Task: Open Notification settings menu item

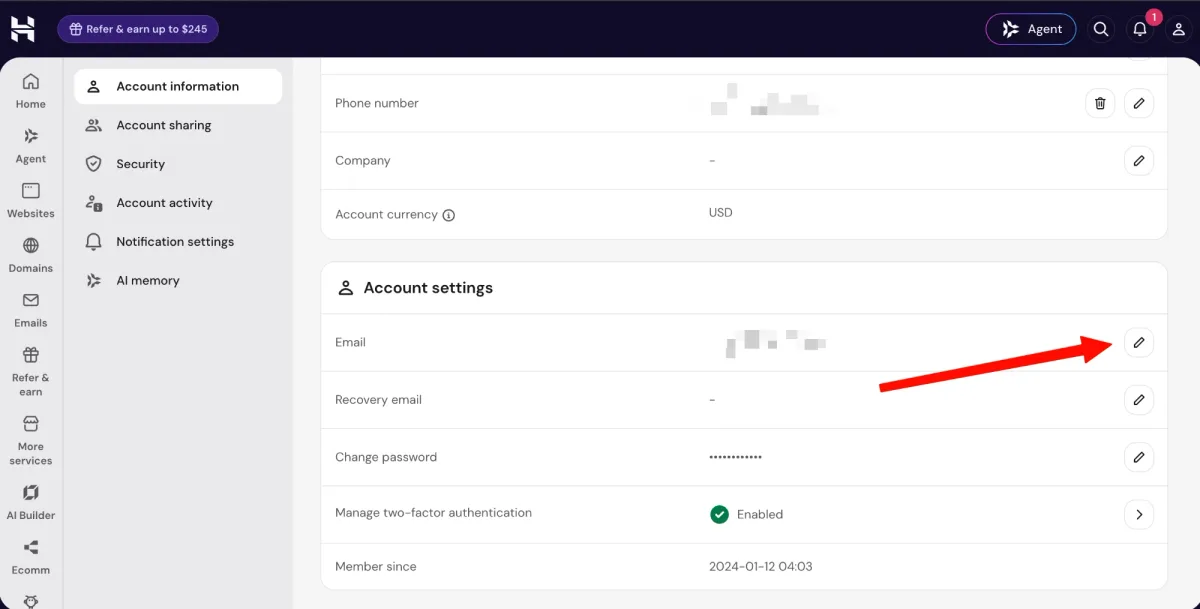Action: tap(178, 242)
